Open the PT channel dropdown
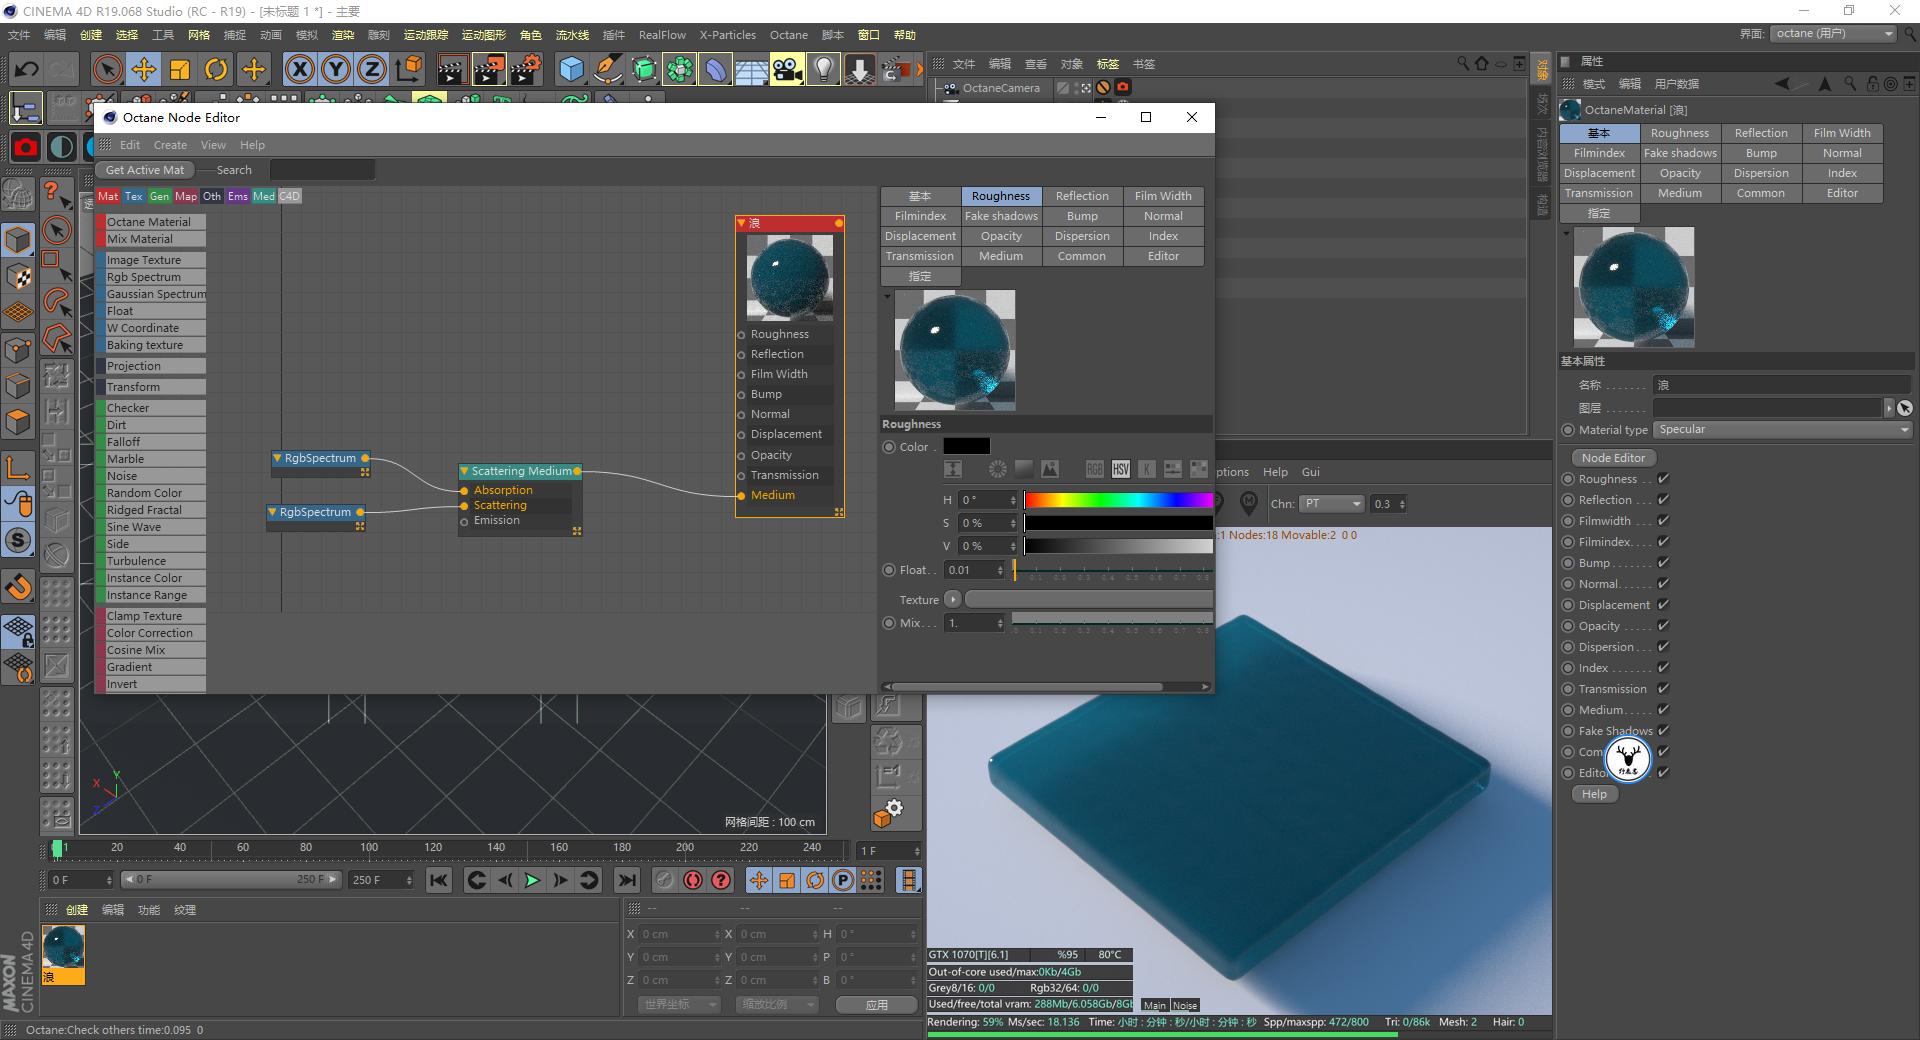Image resolution: width=1920 pixels, height=1040 pixels. pos(1331,504)
